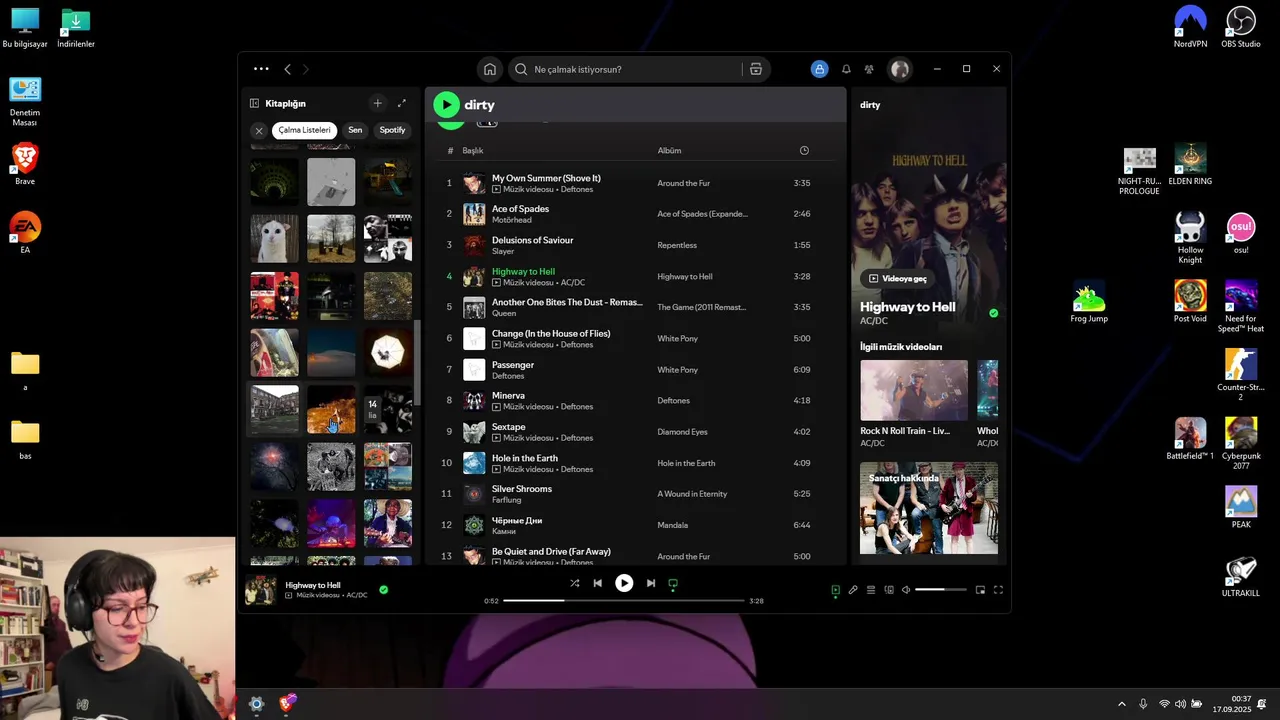
Task: Open the play queue icon
Action: coord(871,590)
